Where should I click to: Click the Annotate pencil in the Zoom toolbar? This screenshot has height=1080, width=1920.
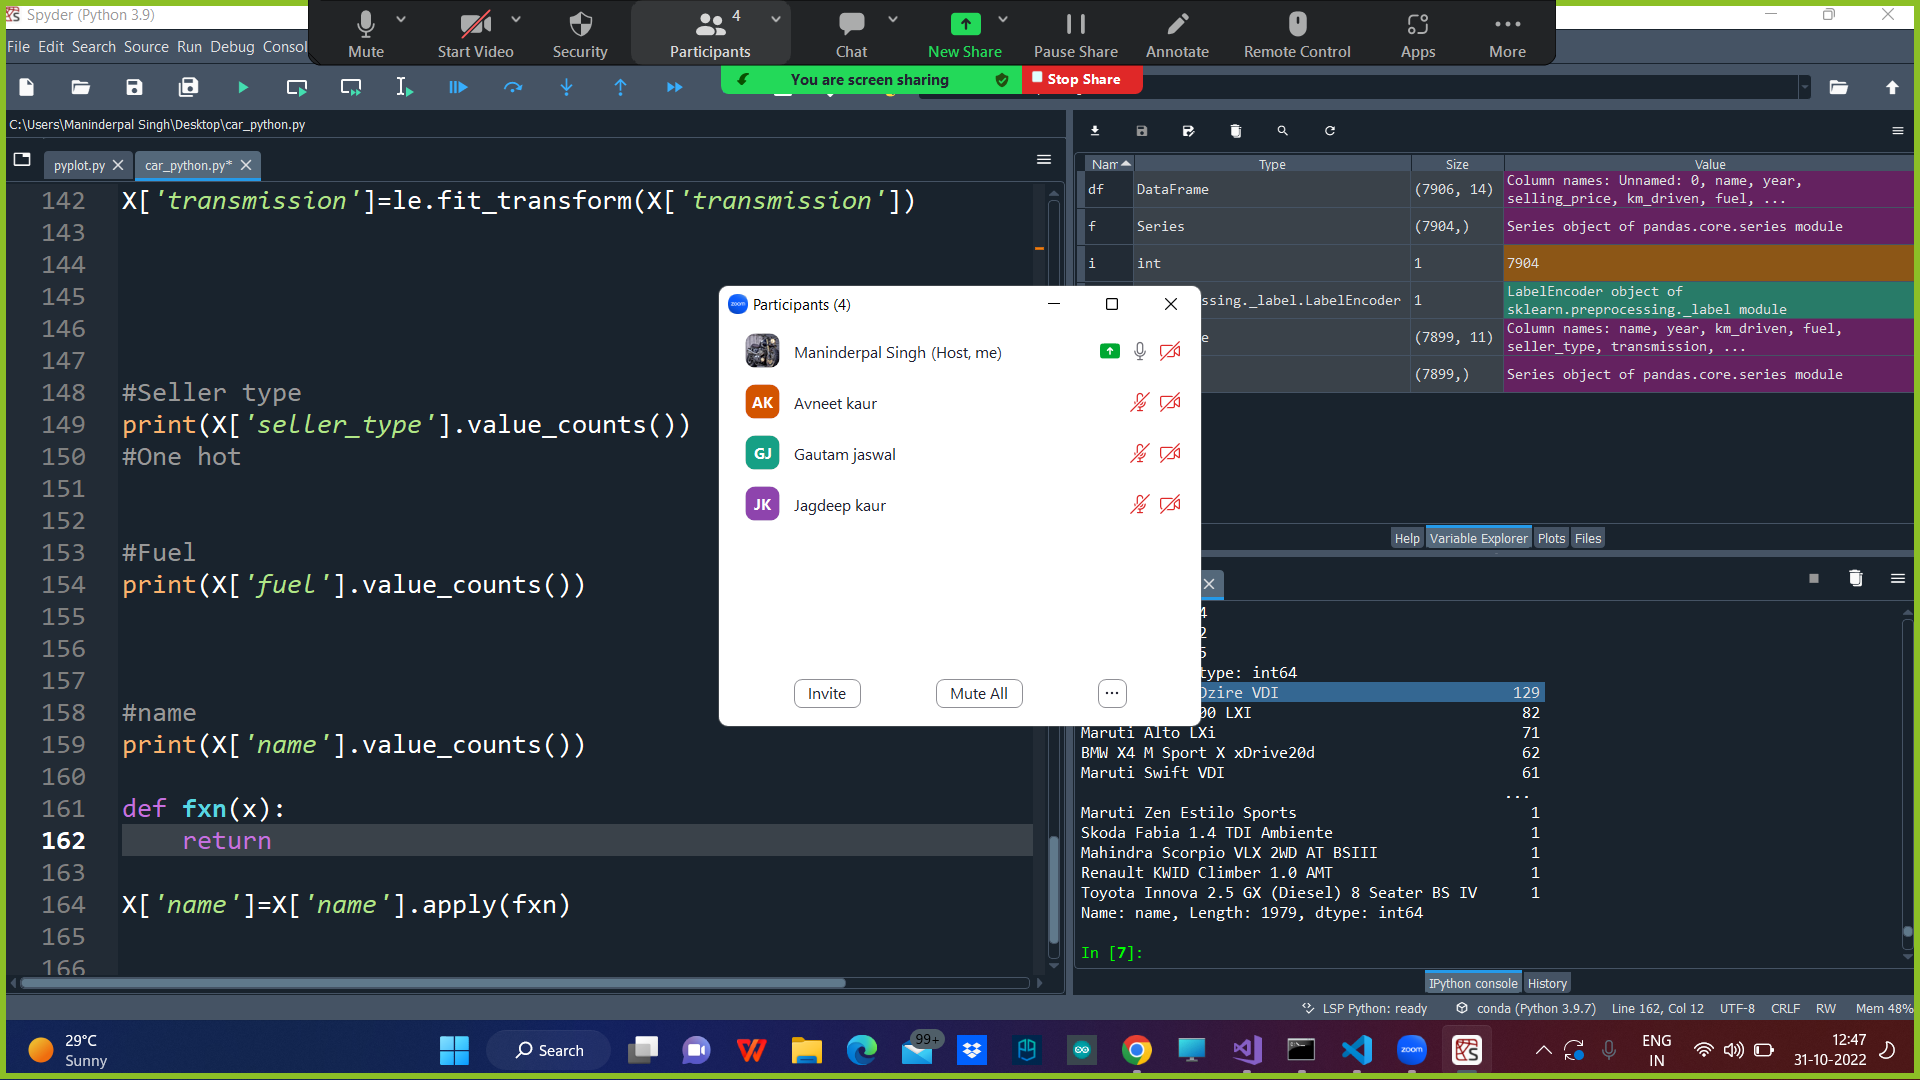pyautogui.click(x=1177, y=33)
